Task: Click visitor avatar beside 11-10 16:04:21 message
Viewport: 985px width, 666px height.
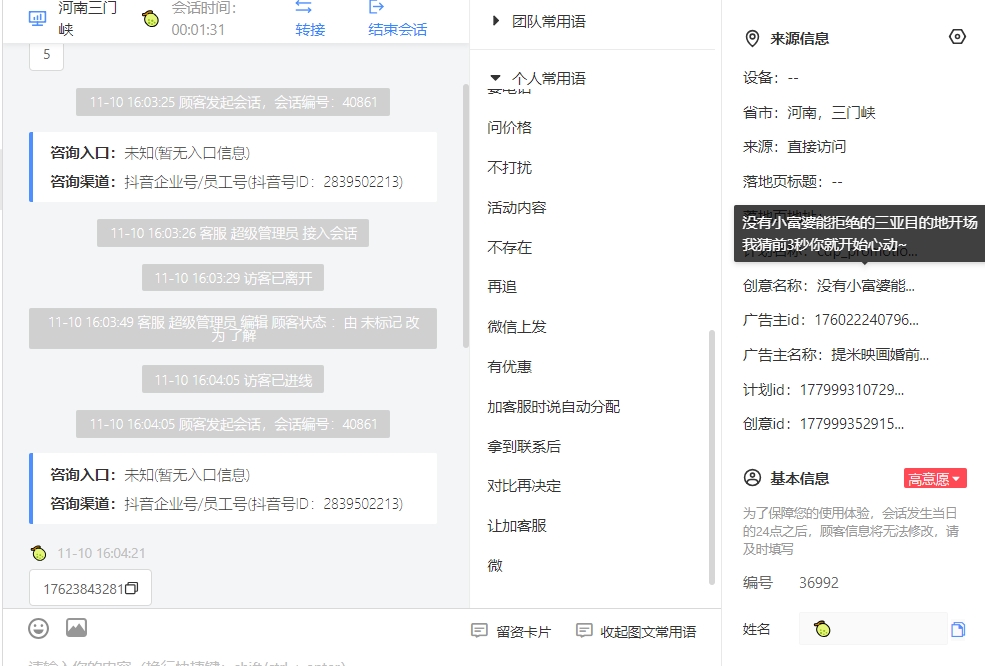Action: point(38,553)
